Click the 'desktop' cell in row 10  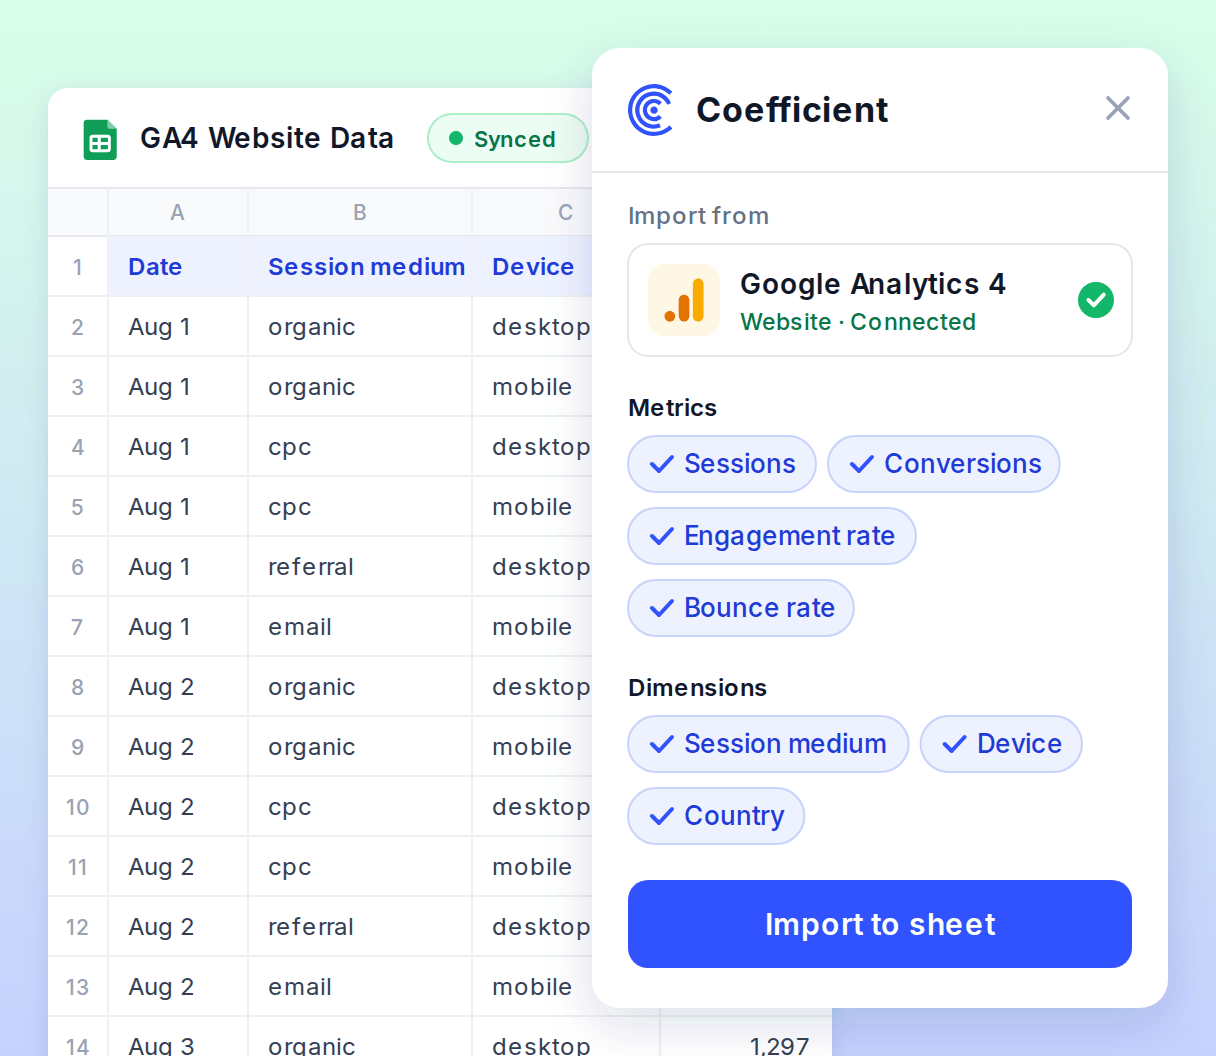(532, 807)
